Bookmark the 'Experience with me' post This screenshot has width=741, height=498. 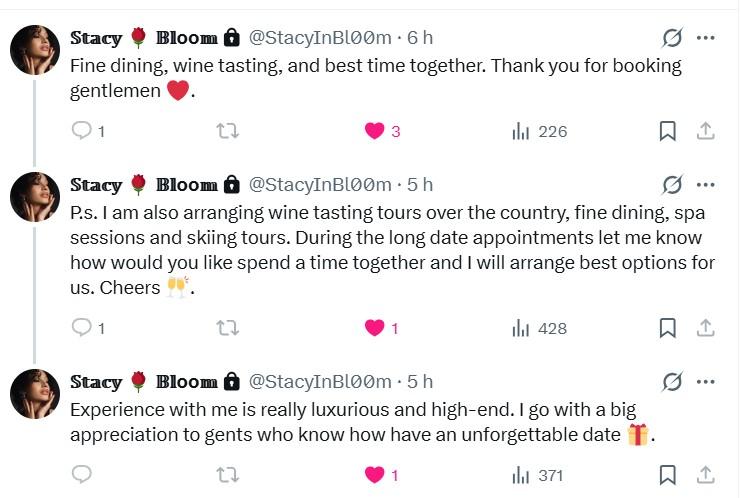point(667,475)
